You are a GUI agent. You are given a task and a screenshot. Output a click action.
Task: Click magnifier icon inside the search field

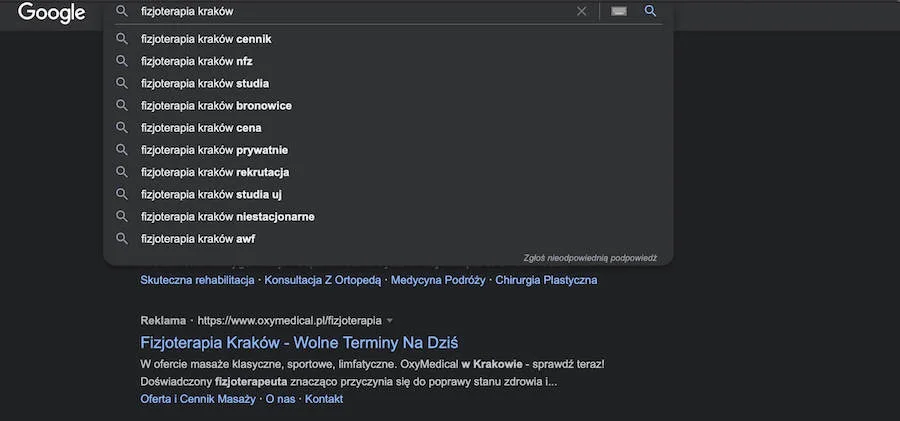coord(122,12)
